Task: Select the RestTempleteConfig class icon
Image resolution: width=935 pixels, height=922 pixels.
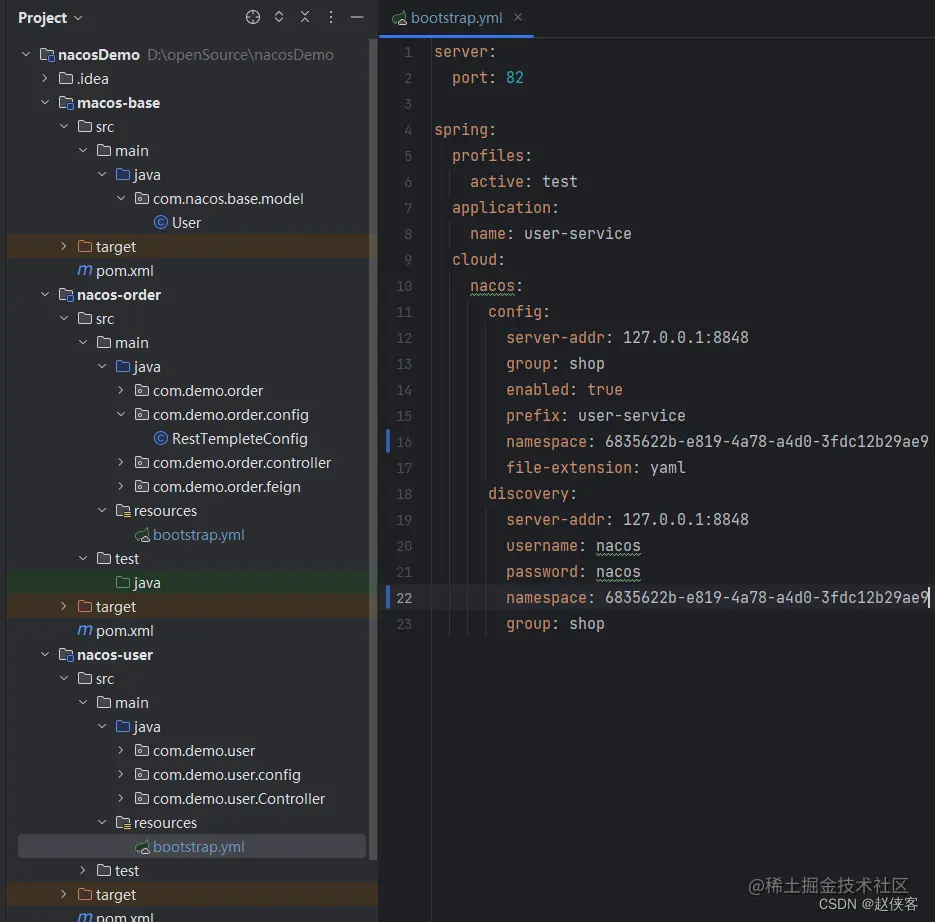Action: tap(160, 438)
